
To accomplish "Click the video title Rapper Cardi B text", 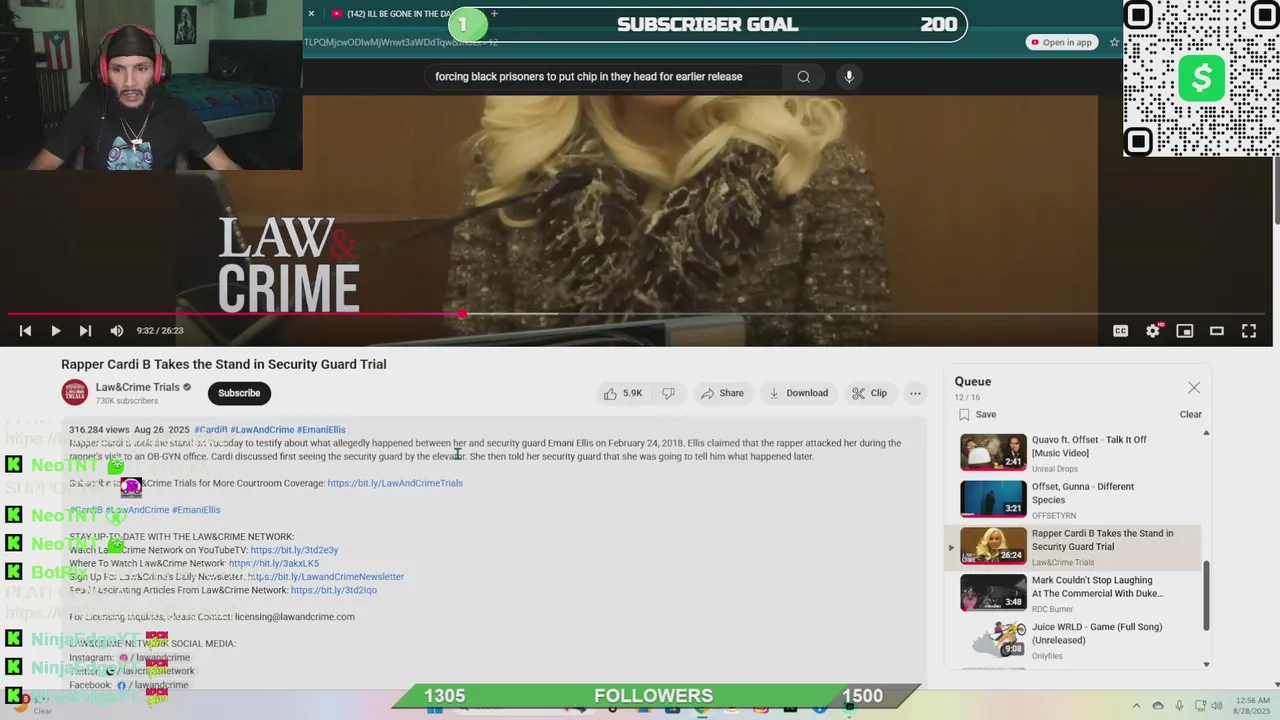I will tap(224, 365).
